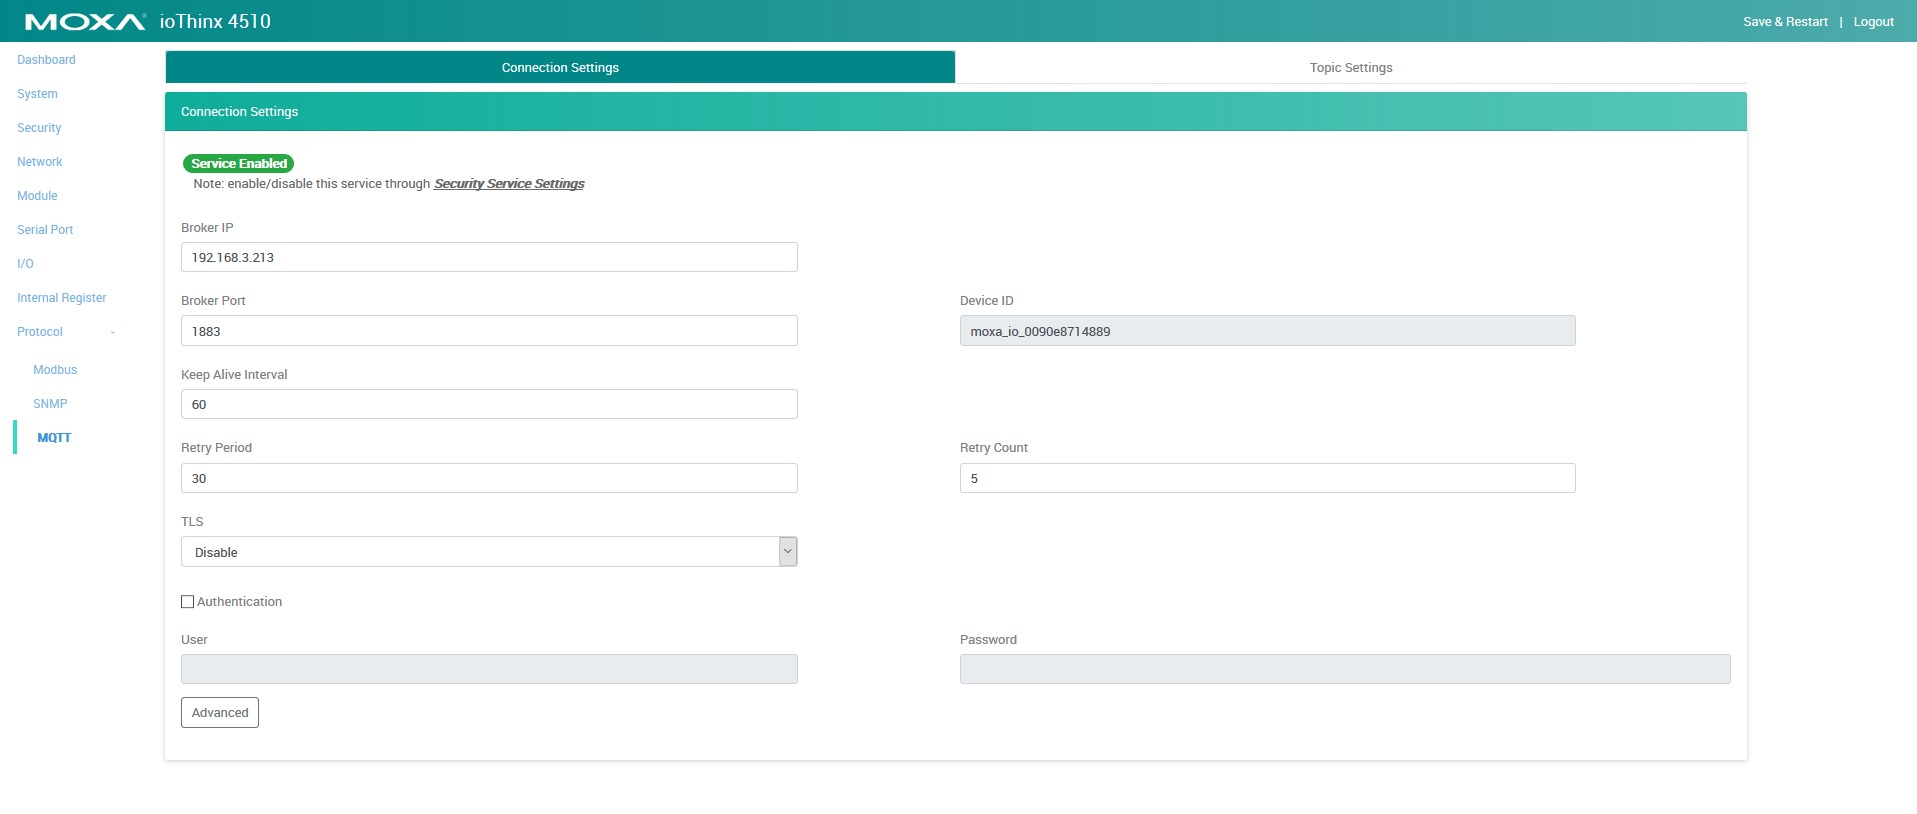Click the Device ID label
Image resolution: width=1917 pixels, height=814 pixels.
(986, 301)
